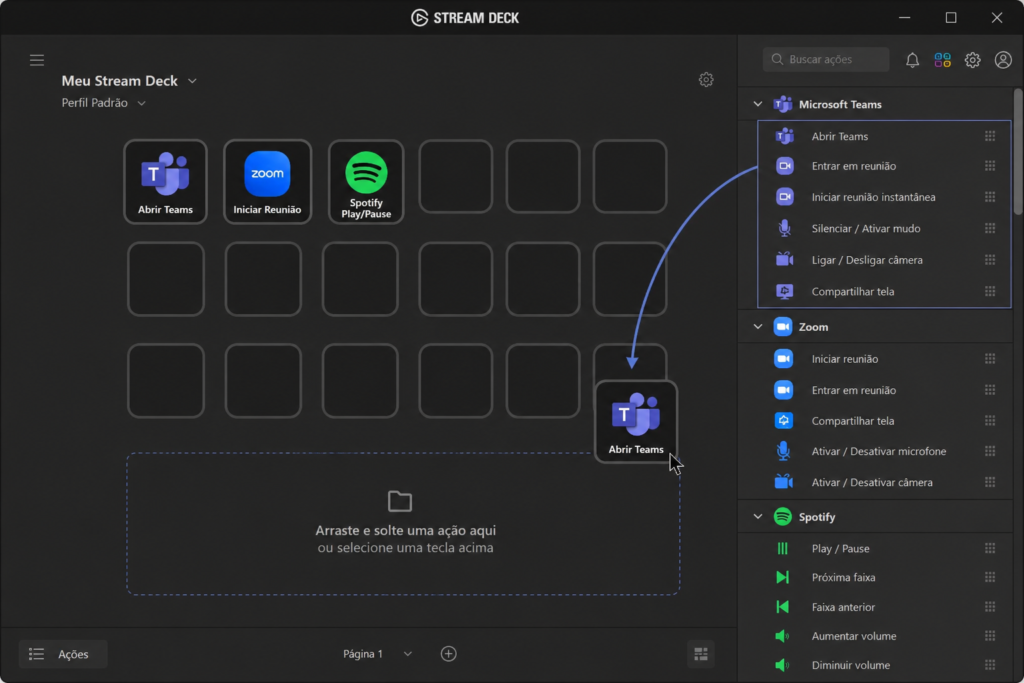
Task: Select 'Play / Pause' text in Spotify list
Action: coord(840,548)
